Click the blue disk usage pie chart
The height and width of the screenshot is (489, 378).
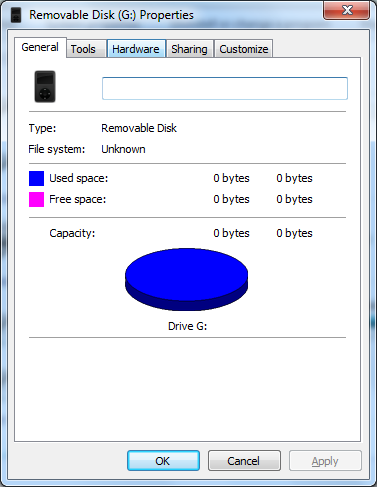coord(187,279)
